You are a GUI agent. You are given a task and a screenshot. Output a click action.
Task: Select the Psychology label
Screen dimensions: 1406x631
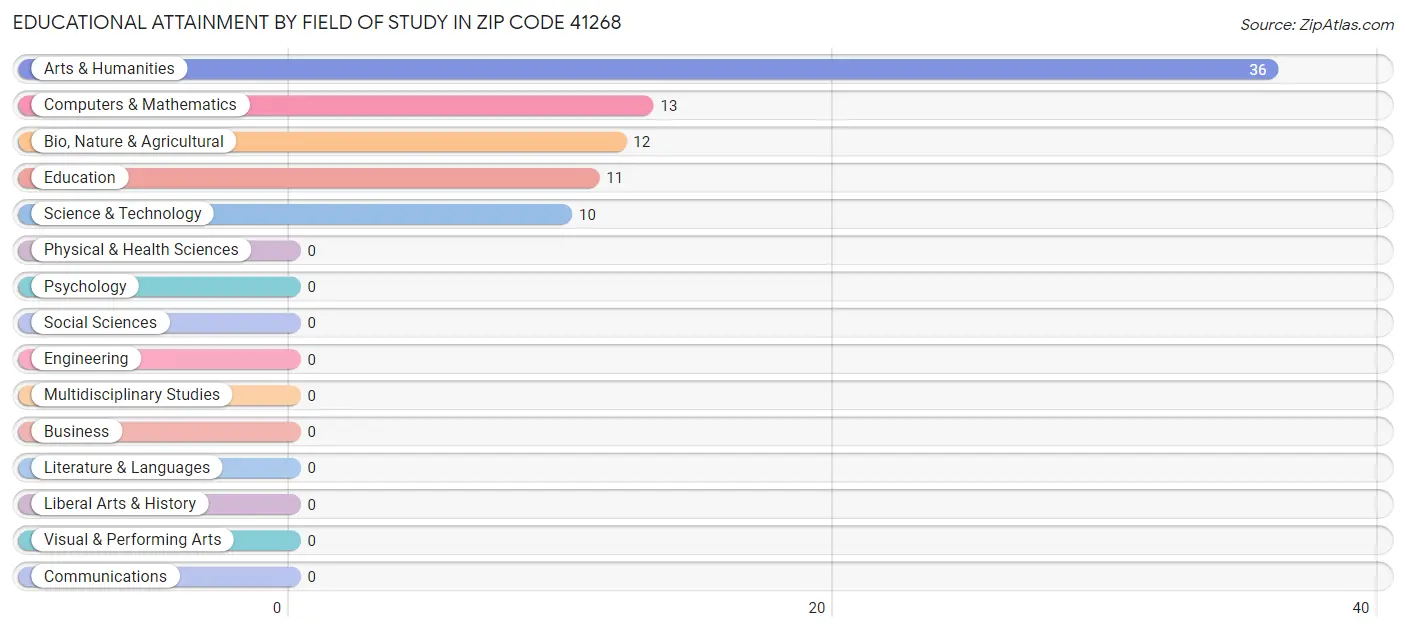pos(85,287)
